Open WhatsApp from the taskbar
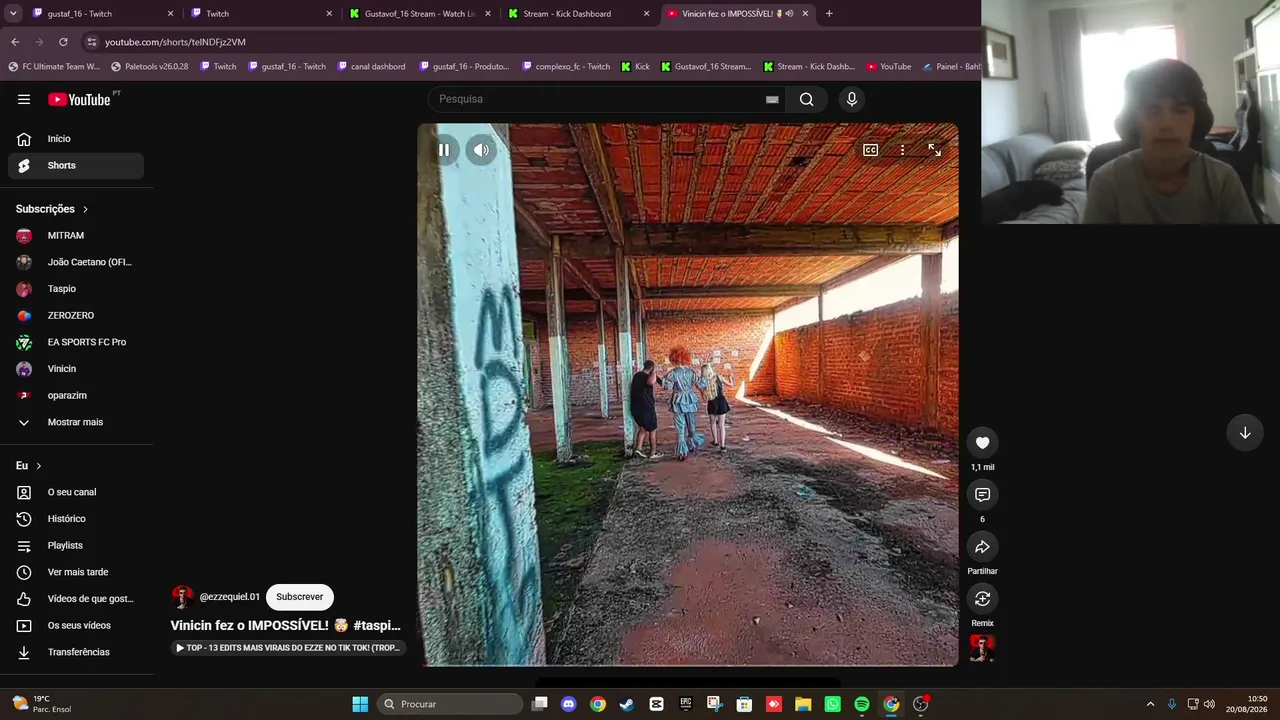The image size is (1280, 720). tap(832, 704)
